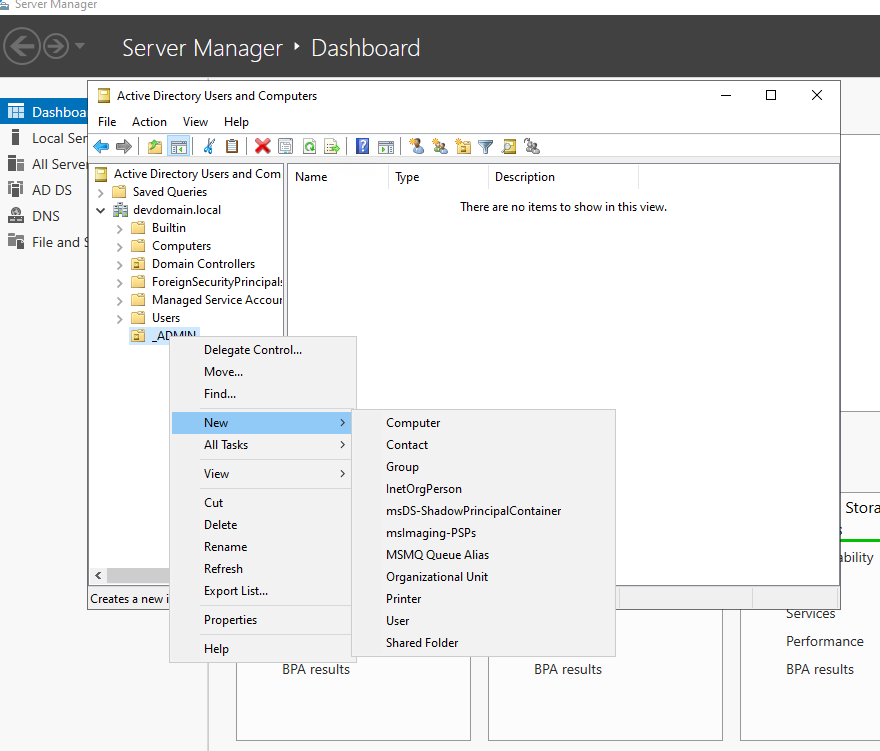Choose Move from context menu

click(263, 372)
